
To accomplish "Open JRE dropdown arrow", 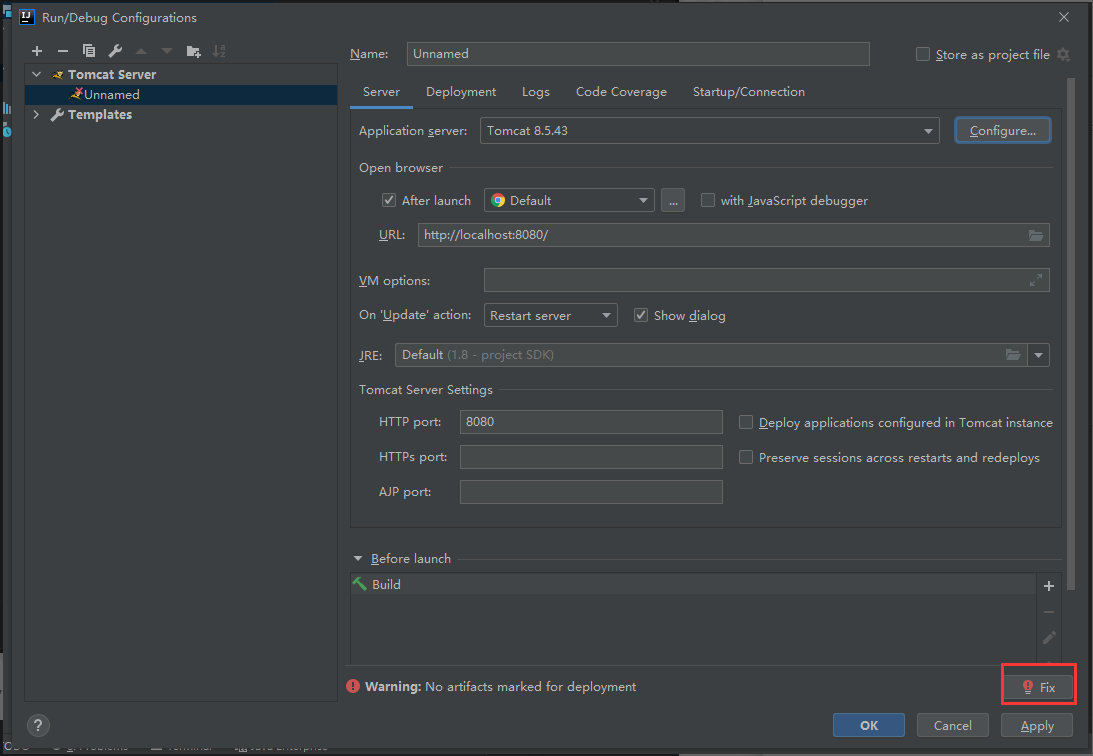I will [1039, 355].
